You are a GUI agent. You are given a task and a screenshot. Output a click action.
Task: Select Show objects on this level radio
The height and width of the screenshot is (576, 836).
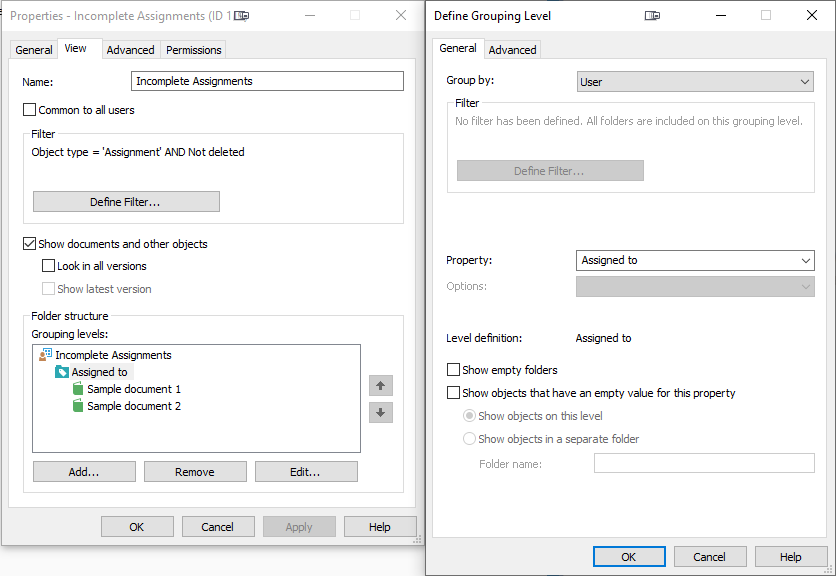pyautogui.click(x=469, y=415)
